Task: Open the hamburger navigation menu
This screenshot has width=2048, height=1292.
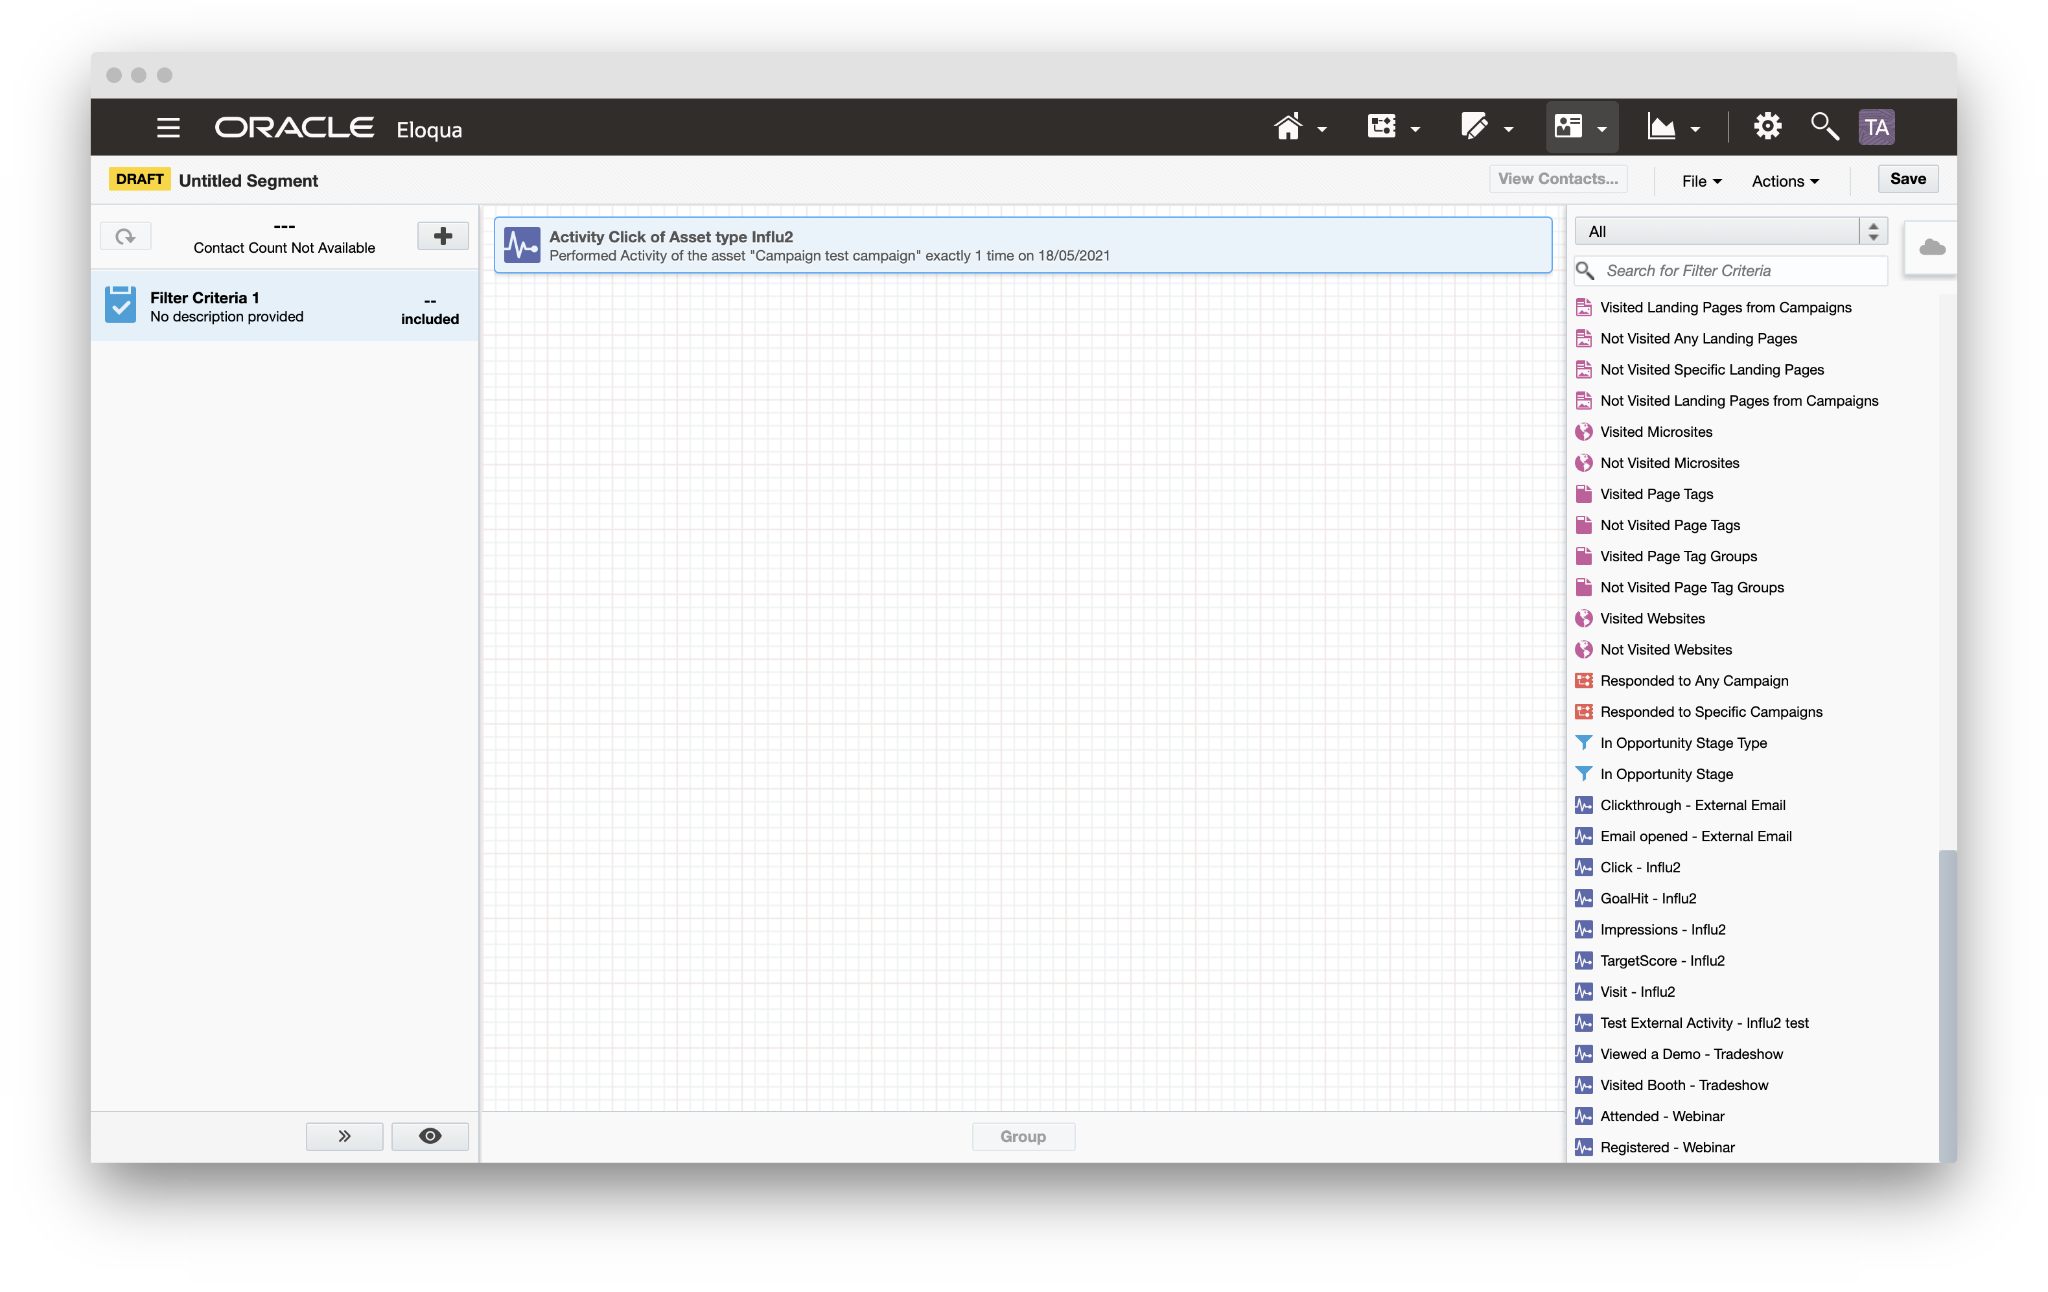Action: point(168,128)
